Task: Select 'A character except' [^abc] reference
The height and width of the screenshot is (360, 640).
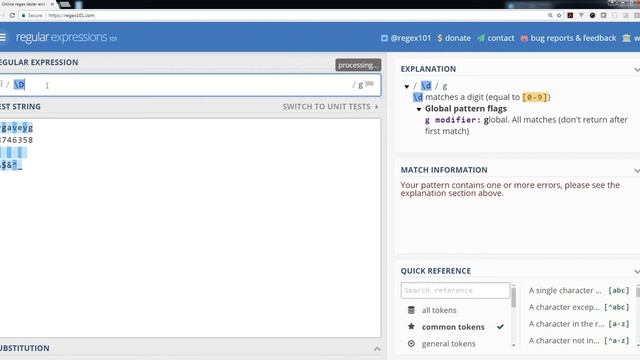Action: click(x=579, y=307)
